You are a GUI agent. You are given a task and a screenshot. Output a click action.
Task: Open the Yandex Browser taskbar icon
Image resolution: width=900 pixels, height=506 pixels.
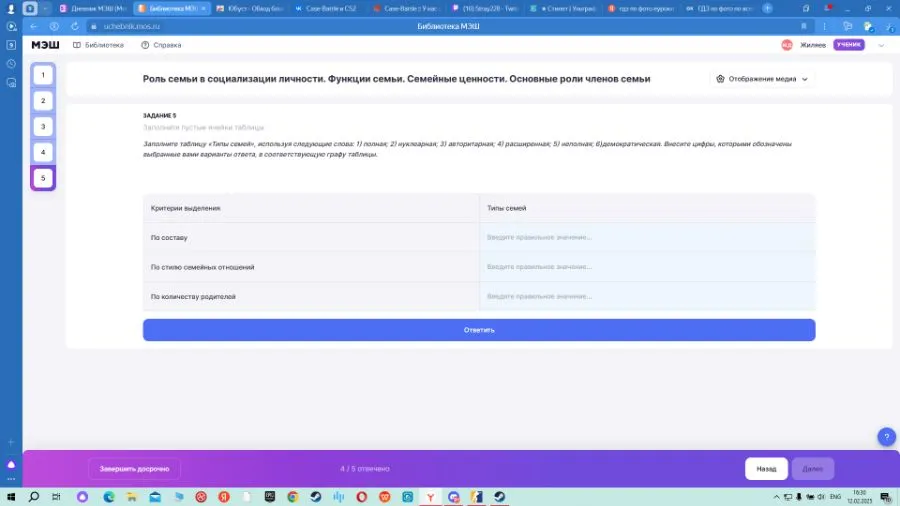430,497
